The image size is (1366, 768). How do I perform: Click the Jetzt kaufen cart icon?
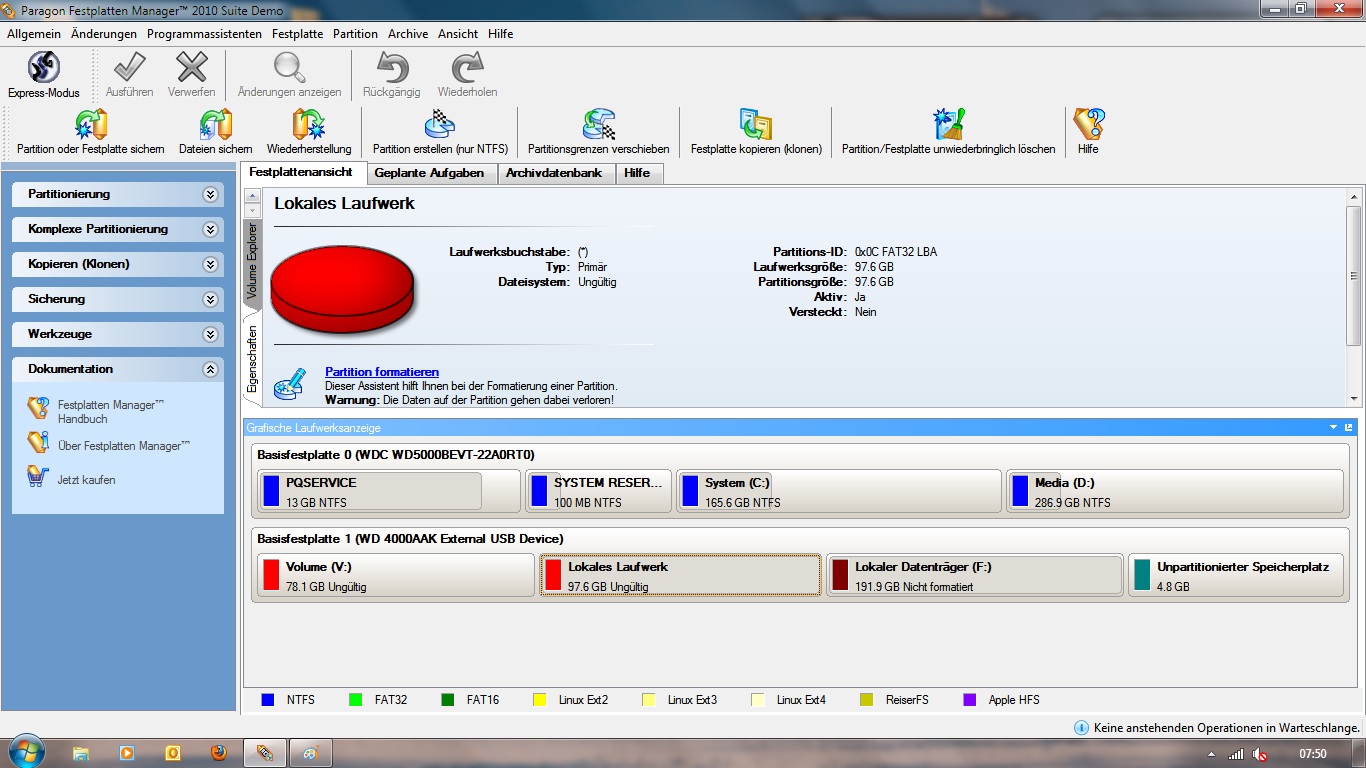38,476
